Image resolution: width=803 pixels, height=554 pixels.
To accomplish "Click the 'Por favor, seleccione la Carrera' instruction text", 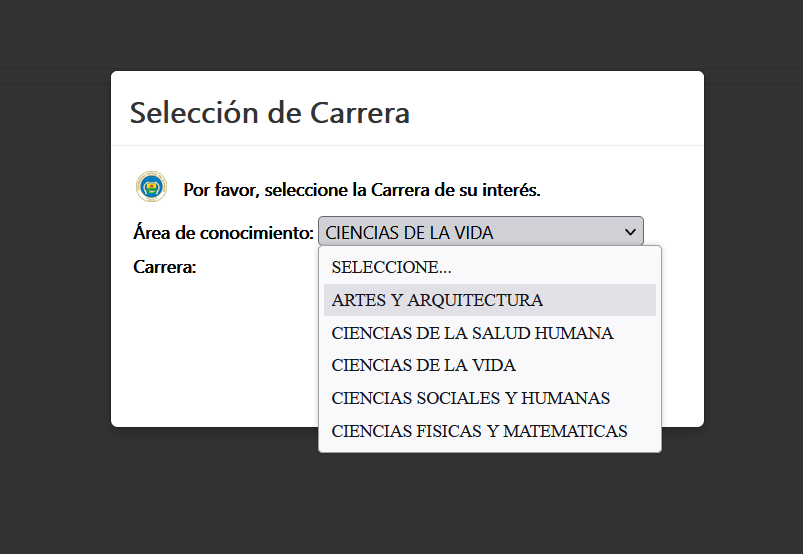I will 362,190.
